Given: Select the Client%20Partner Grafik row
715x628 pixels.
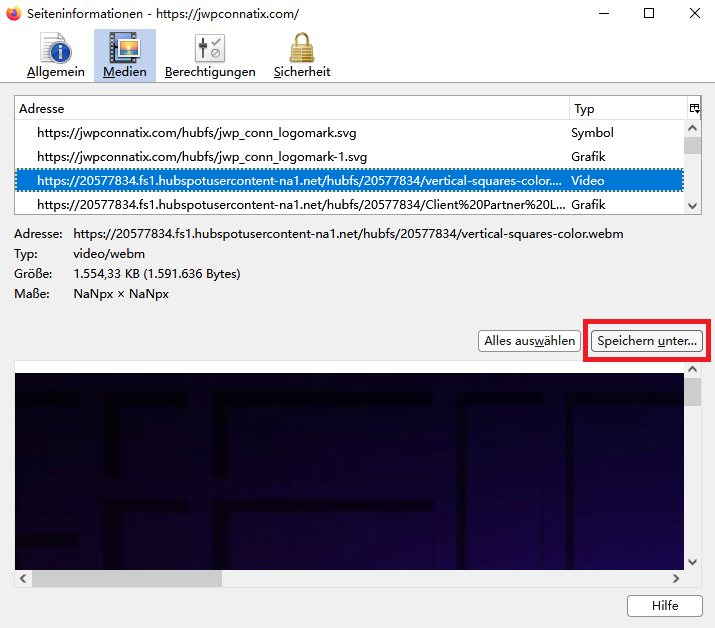Looking at the screenshot, I should [x=349, y=205].
